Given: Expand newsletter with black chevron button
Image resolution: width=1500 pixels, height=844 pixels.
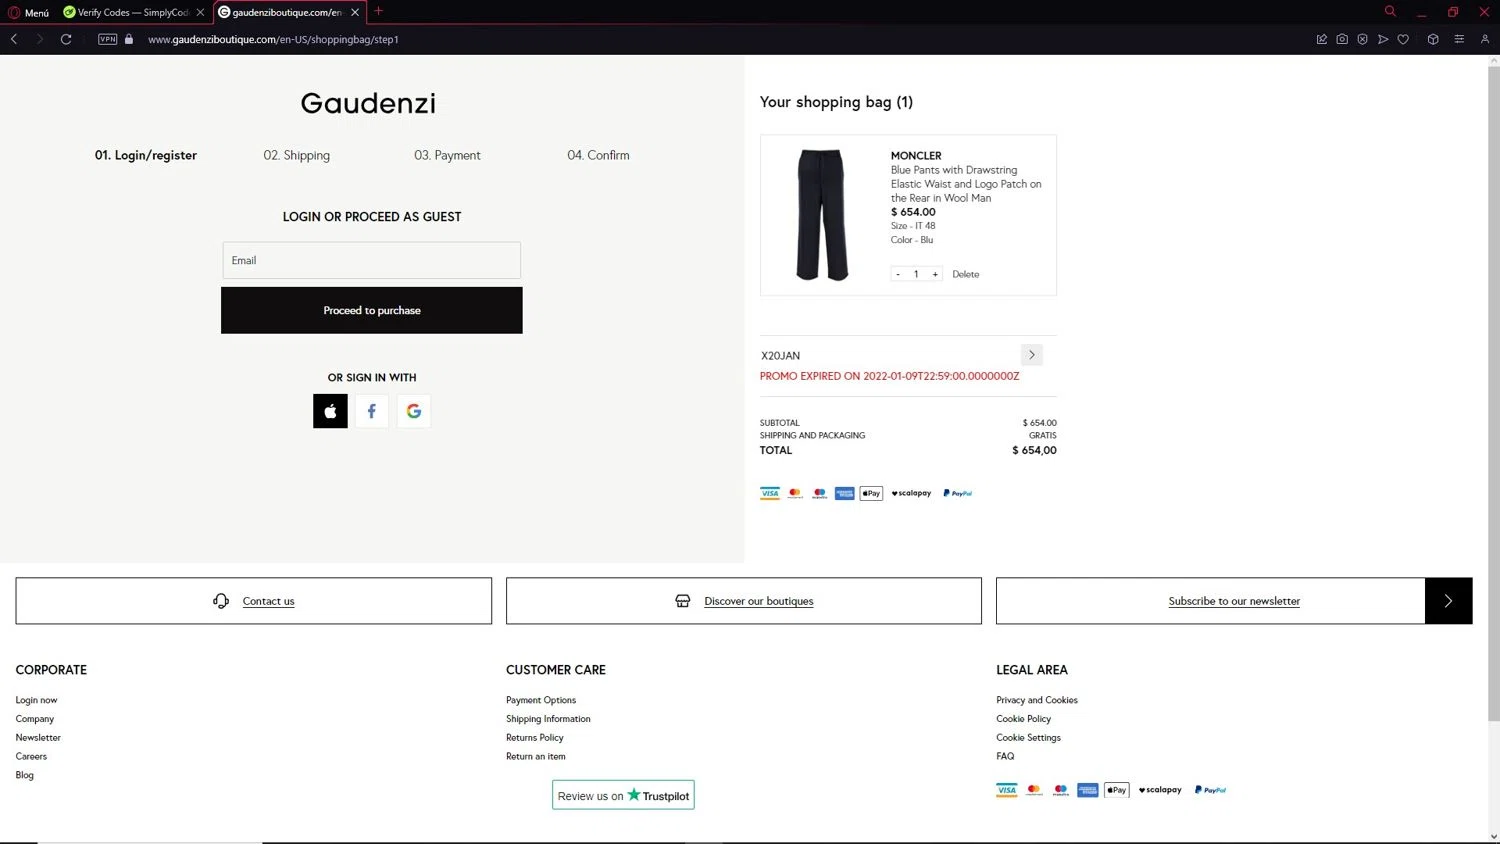Looking at the screenshot, I should pos(1448,601).
